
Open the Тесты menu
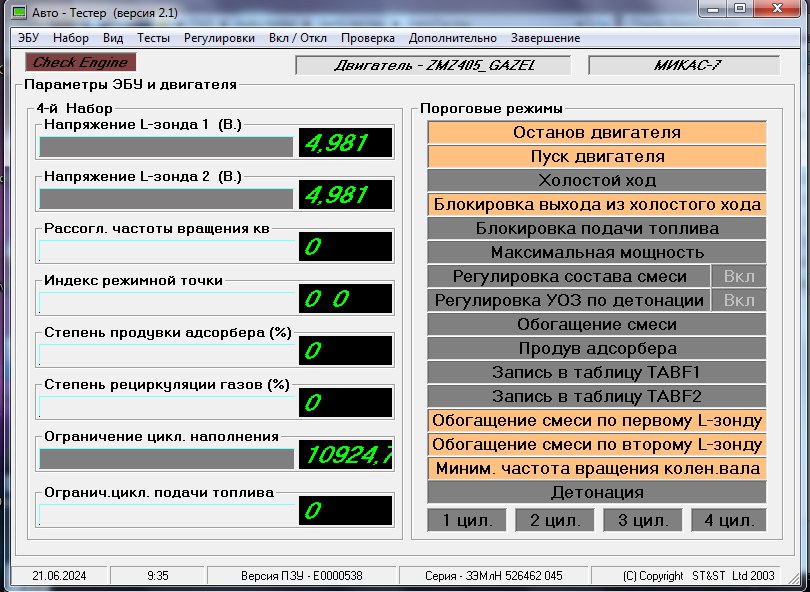pos(153,38)
